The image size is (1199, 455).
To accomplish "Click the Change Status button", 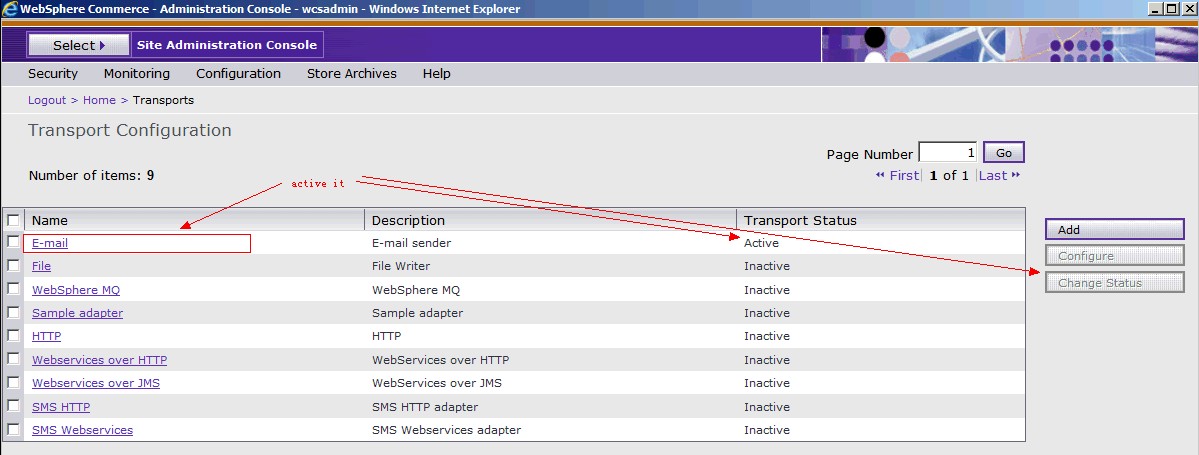I will (1114, 283).
